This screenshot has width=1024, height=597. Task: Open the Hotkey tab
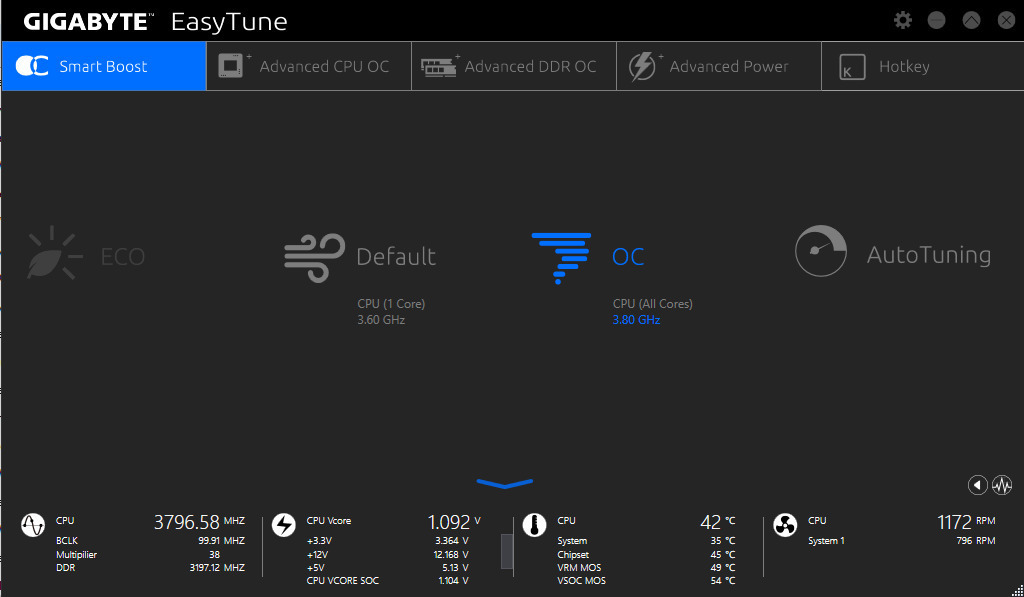tap(922, 66)
